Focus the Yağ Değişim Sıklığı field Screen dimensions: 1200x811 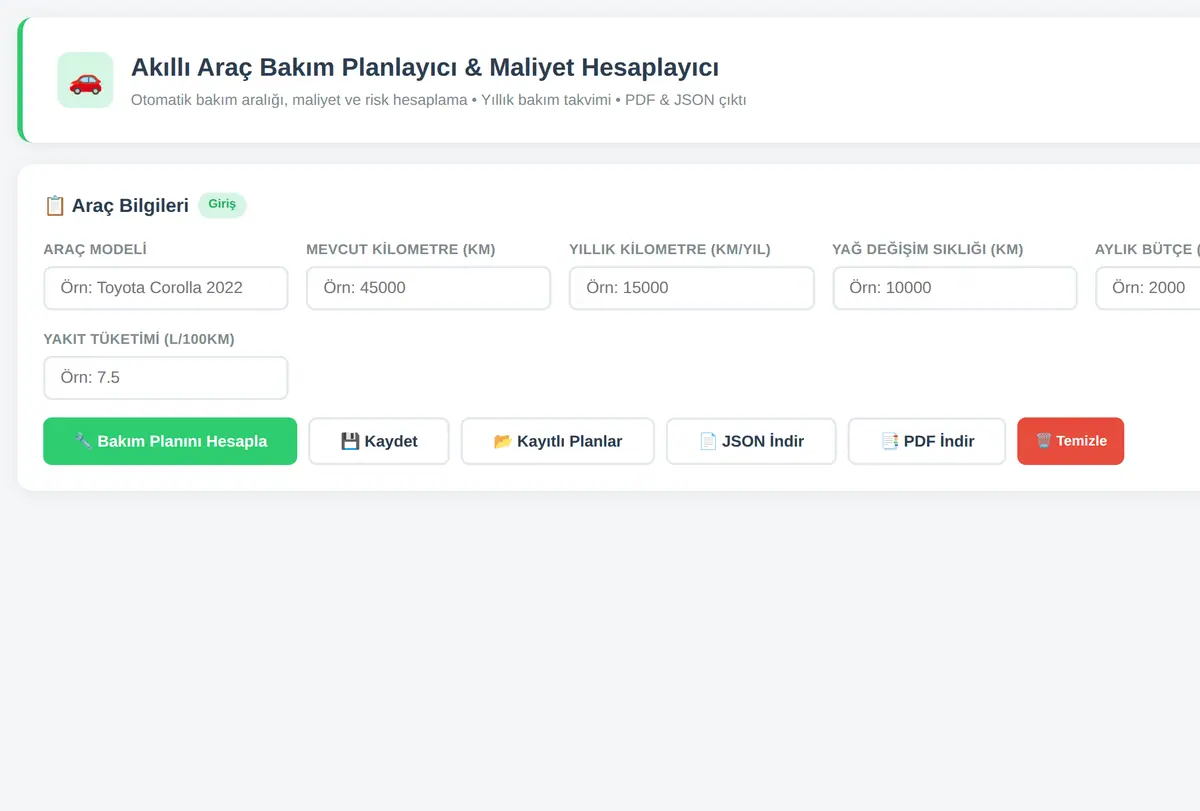[955, 288]
